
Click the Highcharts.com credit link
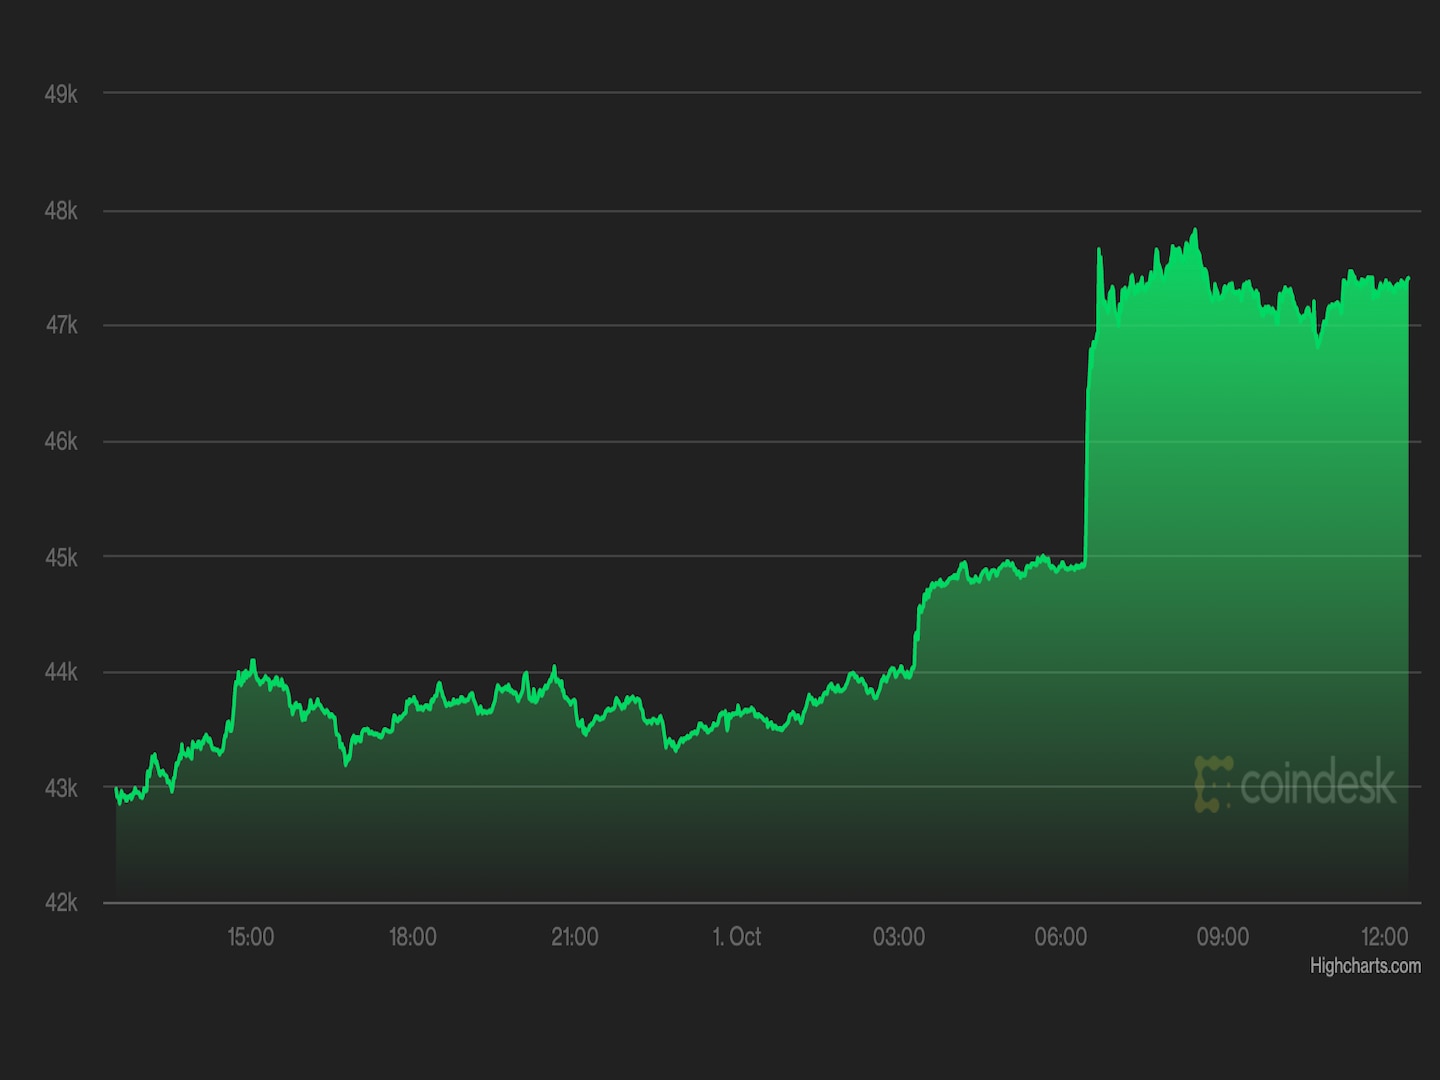(x=1365, y=966)
